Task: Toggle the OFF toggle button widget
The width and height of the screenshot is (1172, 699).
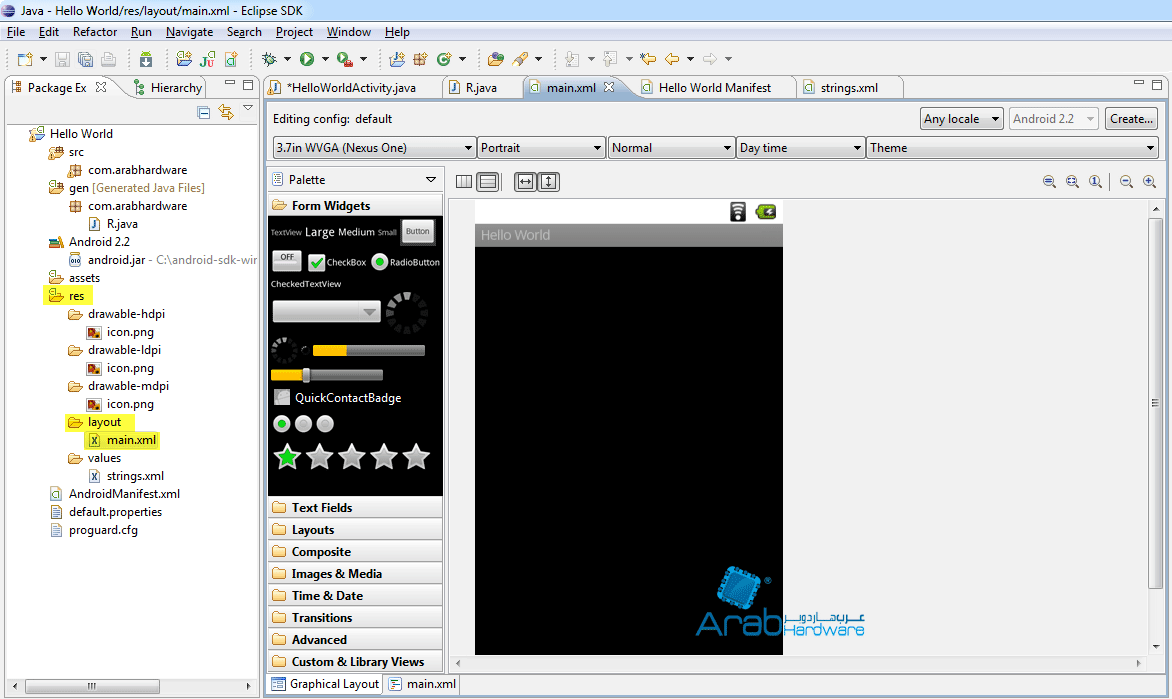Action: (x=287, y=260)
